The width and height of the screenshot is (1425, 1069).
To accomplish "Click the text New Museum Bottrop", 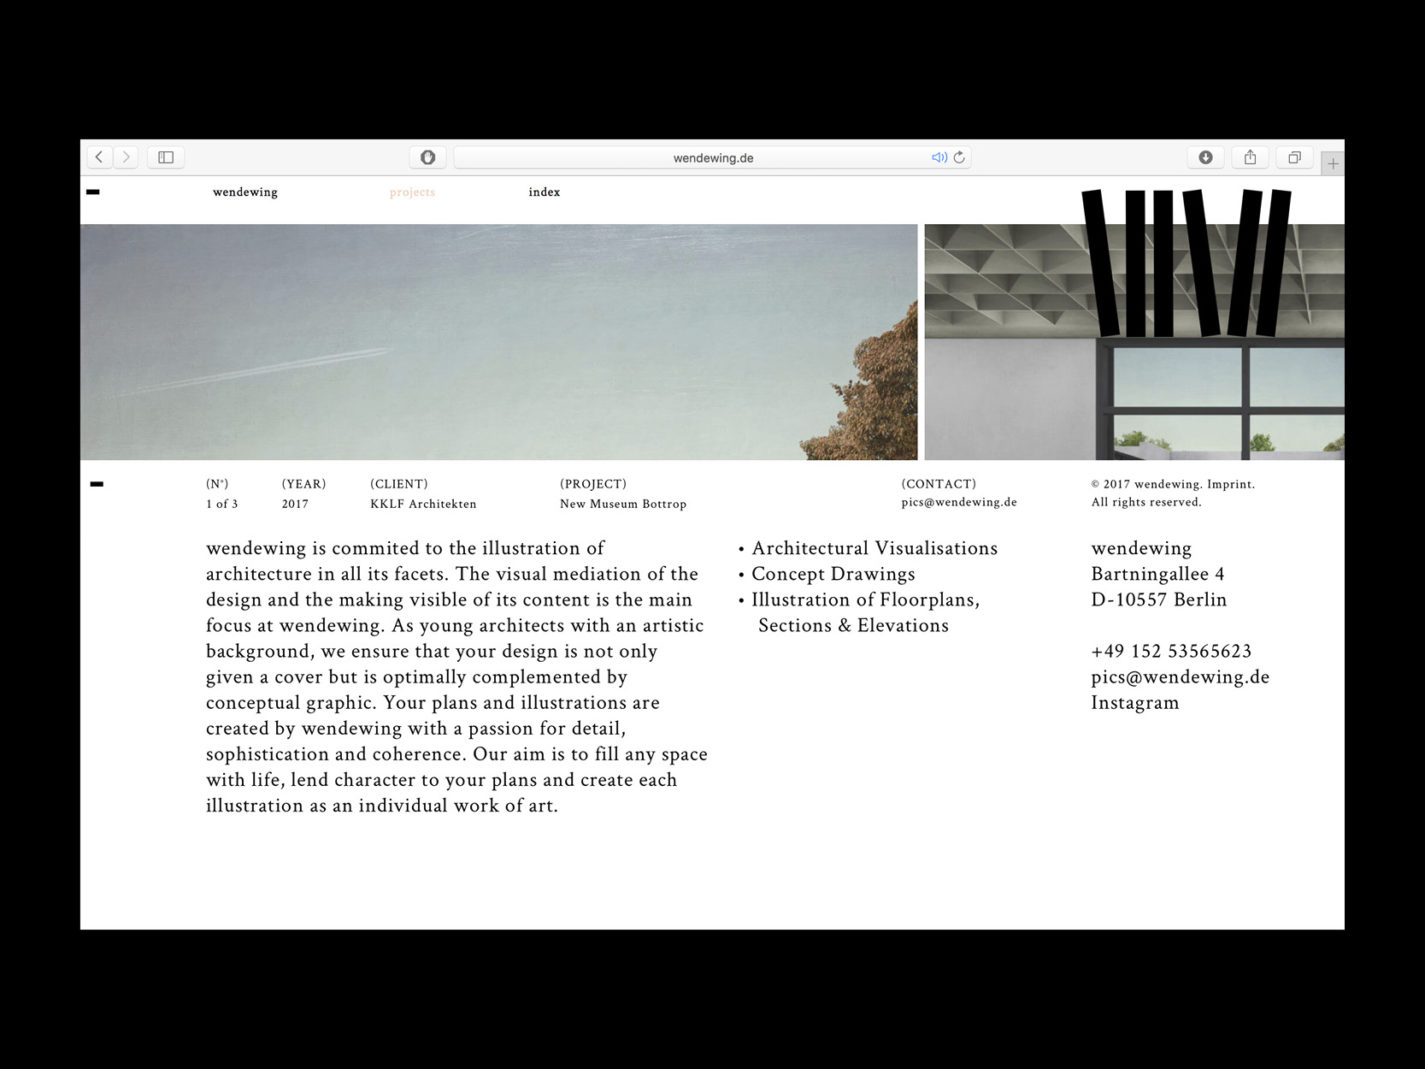I will click(623, 504).
